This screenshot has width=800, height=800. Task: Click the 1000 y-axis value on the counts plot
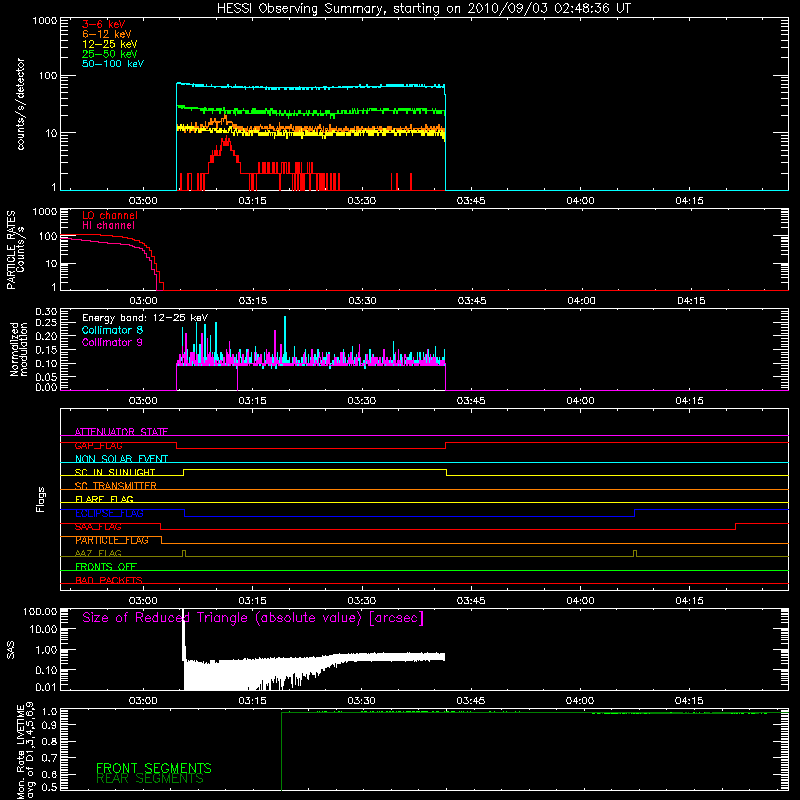45,21
